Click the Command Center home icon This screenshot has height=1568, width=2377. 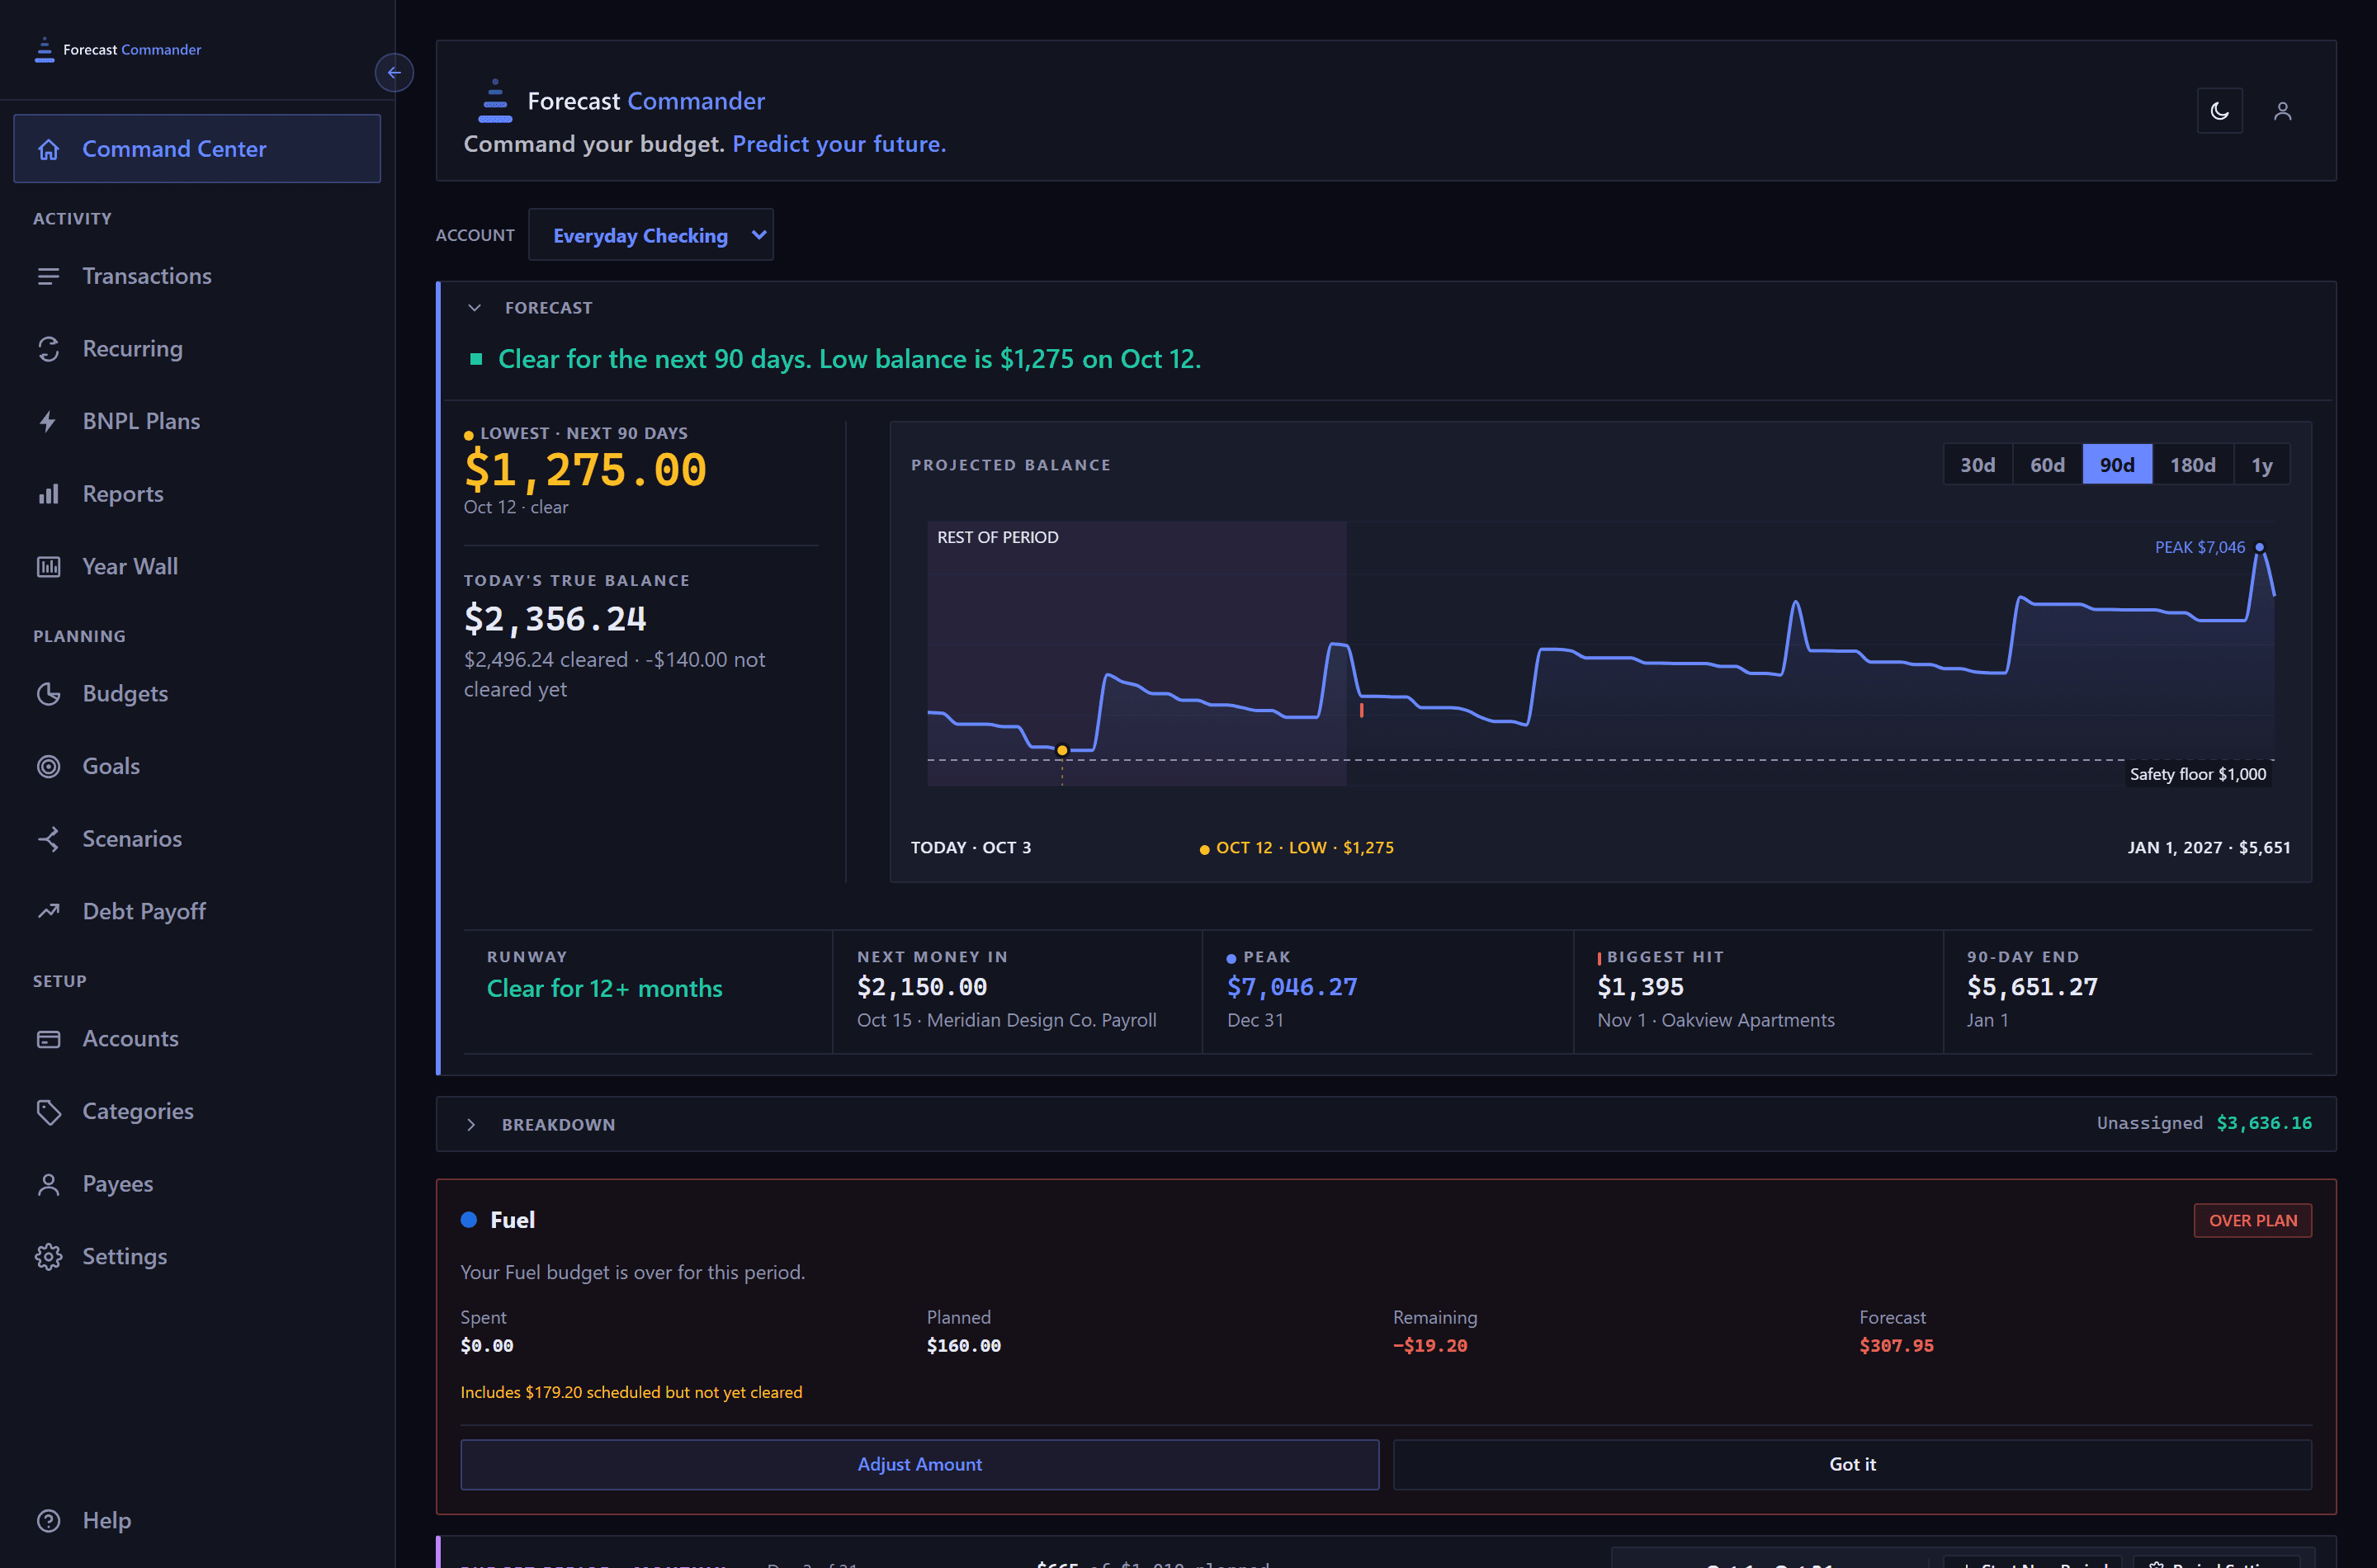pyautogui.click(x=48, y=149)
